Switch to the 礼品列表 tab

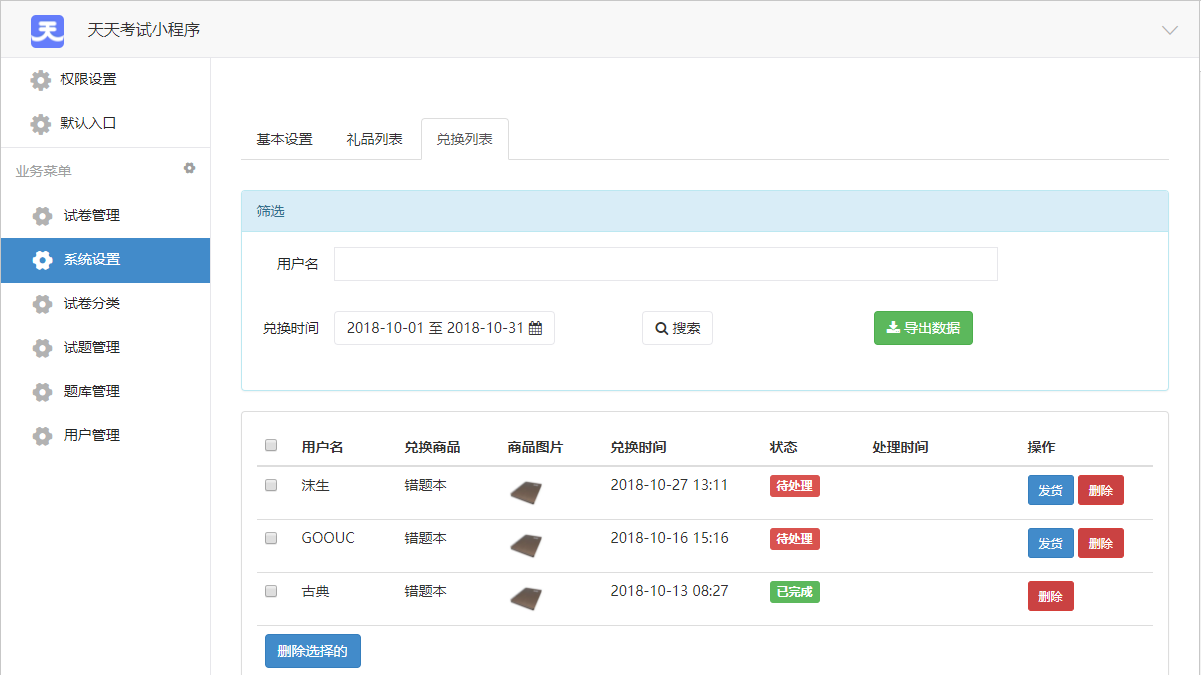coord(374,139)
